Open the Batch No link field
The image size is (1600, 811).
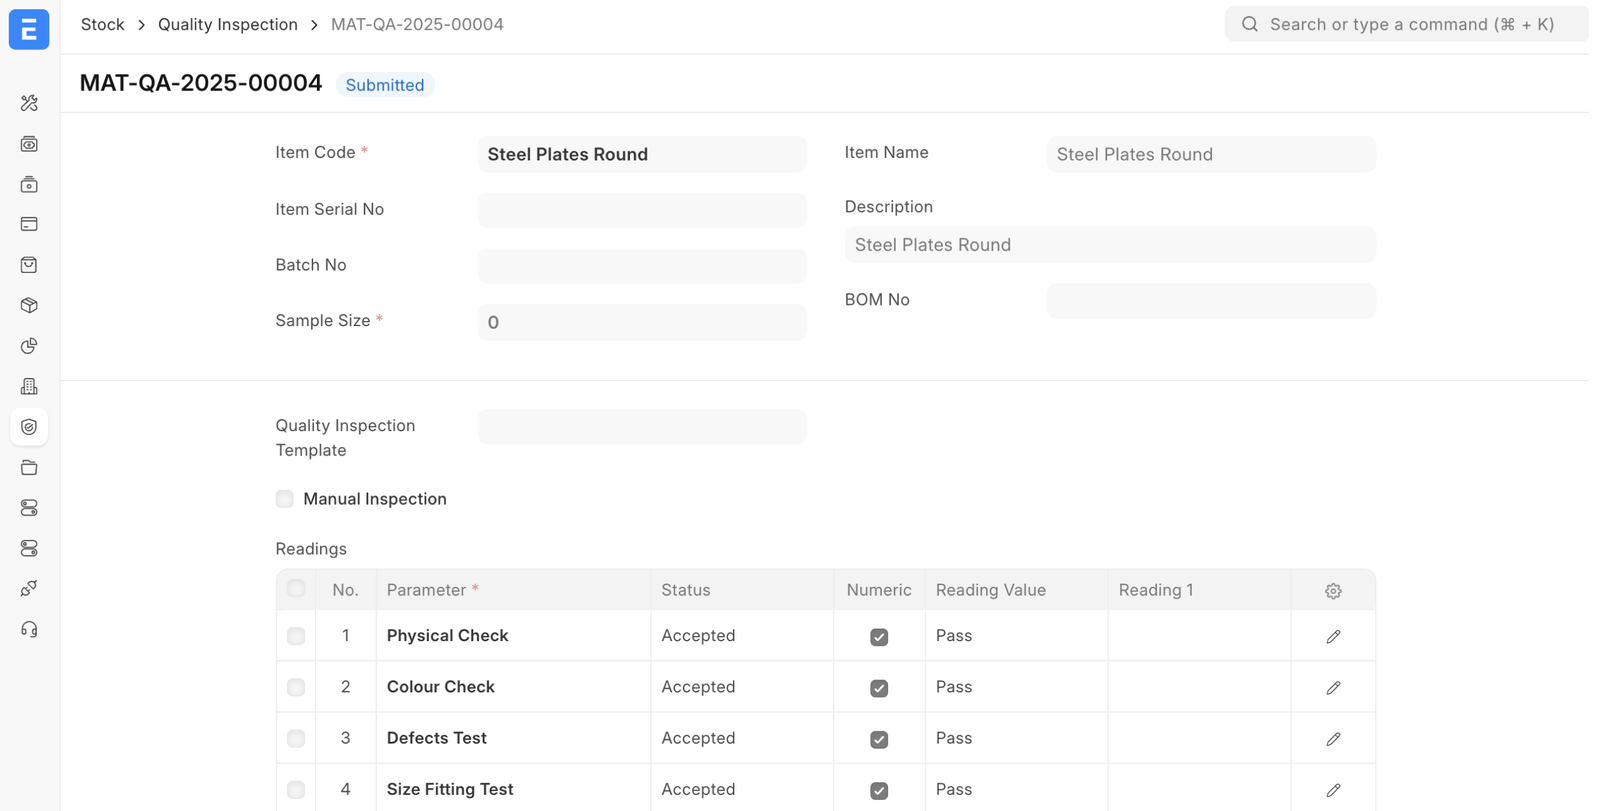pyautogui.click(x=641, y=266)
